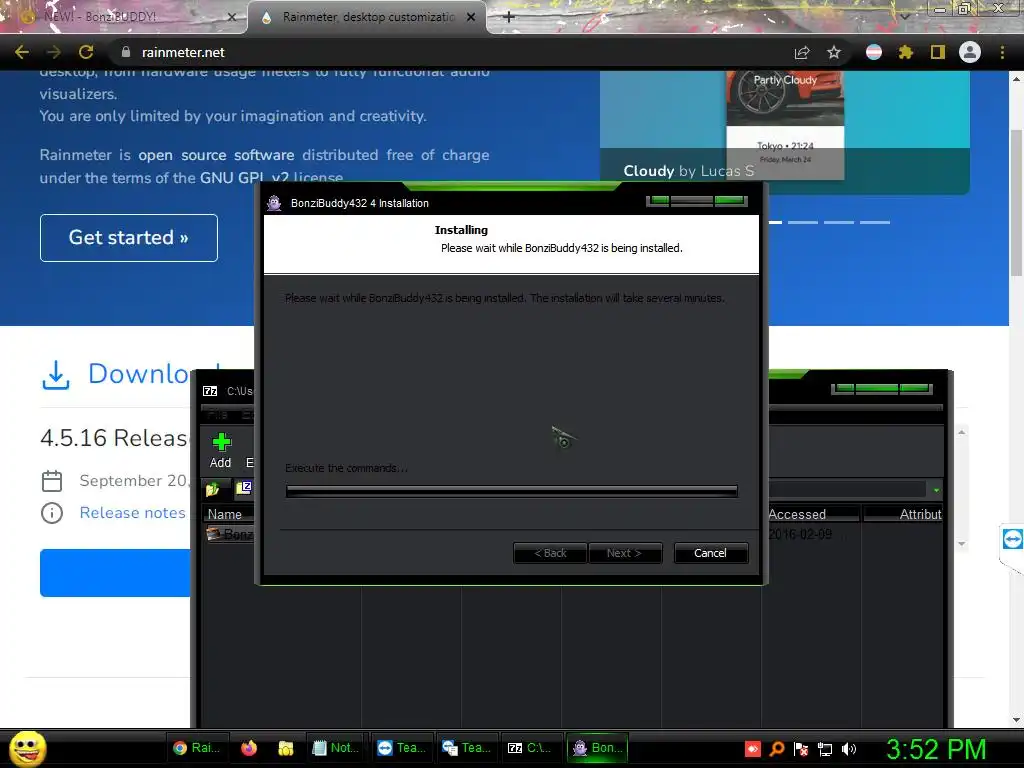Open the volume speaker tray icon
Image resolution: width=1024 pixels, height=768 pixels.
849,748
